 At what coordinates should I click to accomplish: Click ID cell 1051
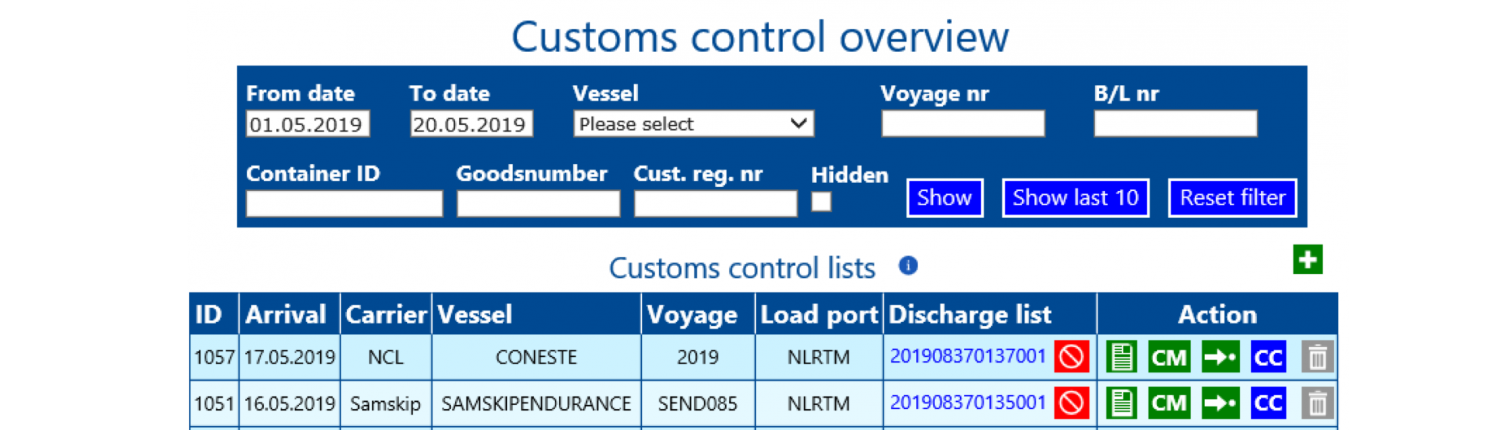(x=214, y=404)
